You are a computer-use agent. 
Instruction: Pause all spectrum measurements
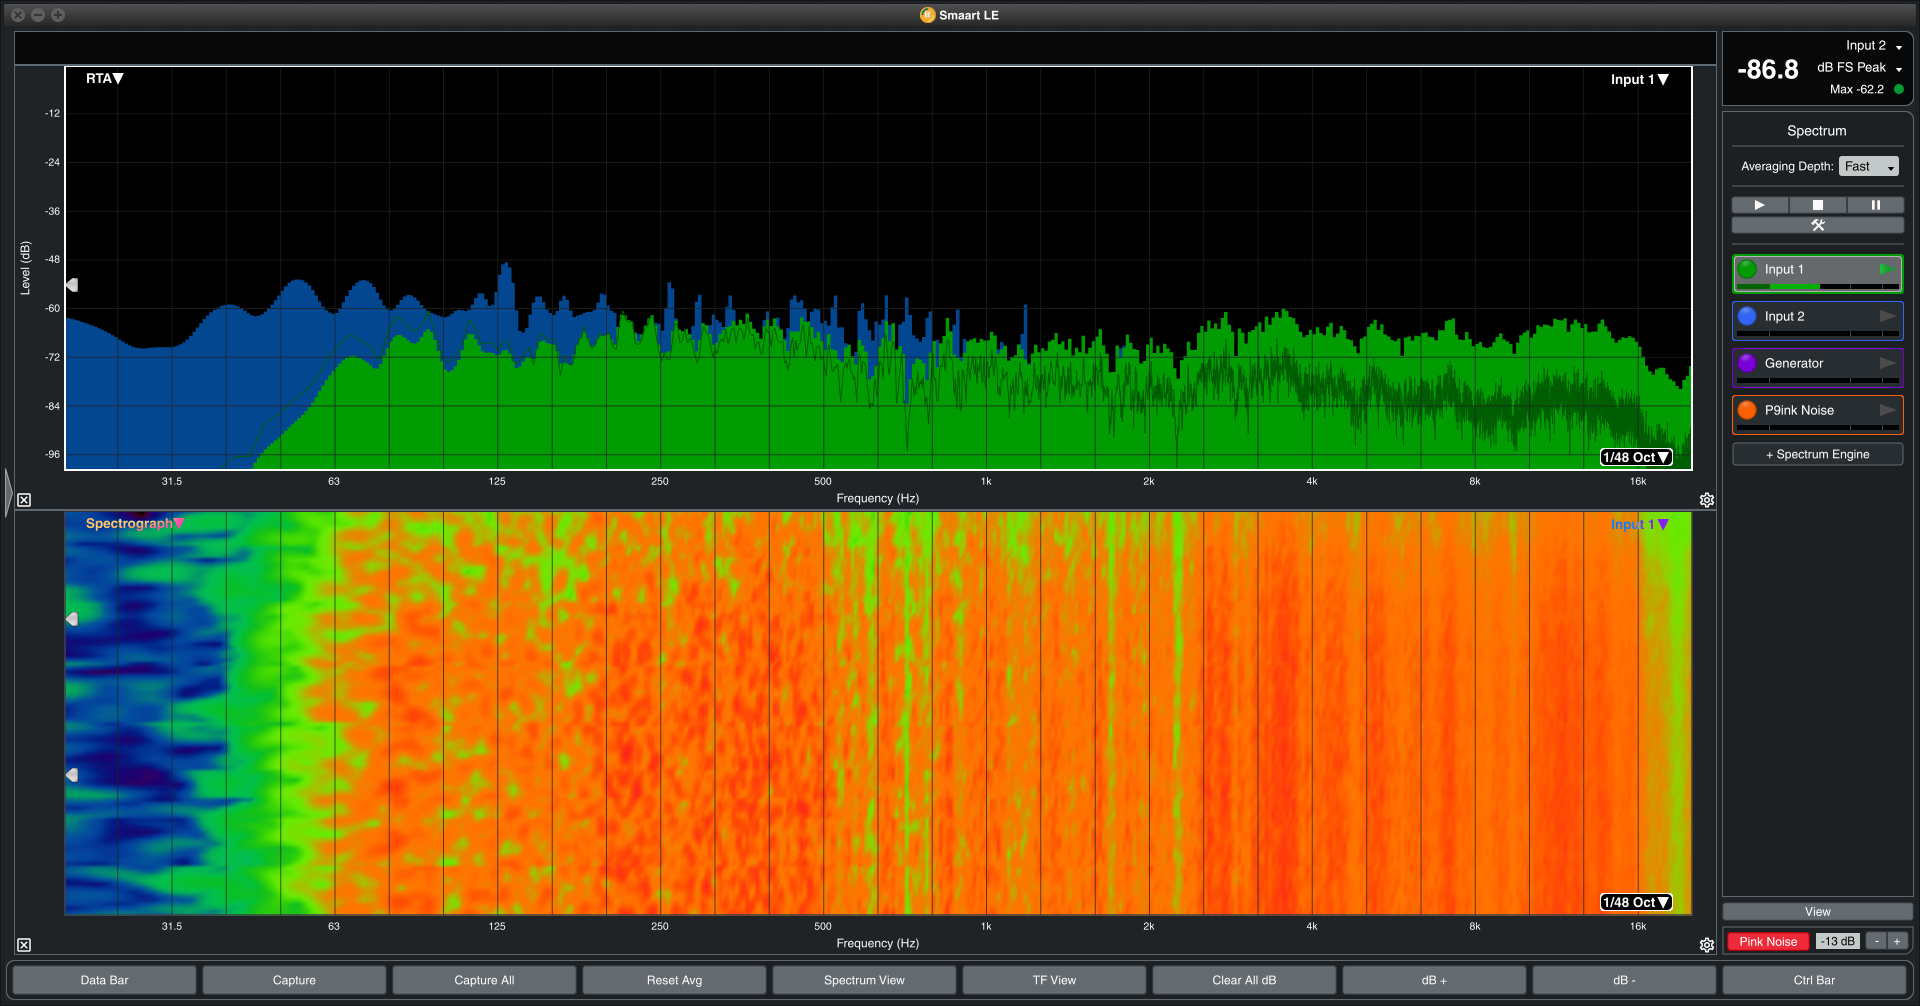pyautogui.click(x=1876, y=205)
